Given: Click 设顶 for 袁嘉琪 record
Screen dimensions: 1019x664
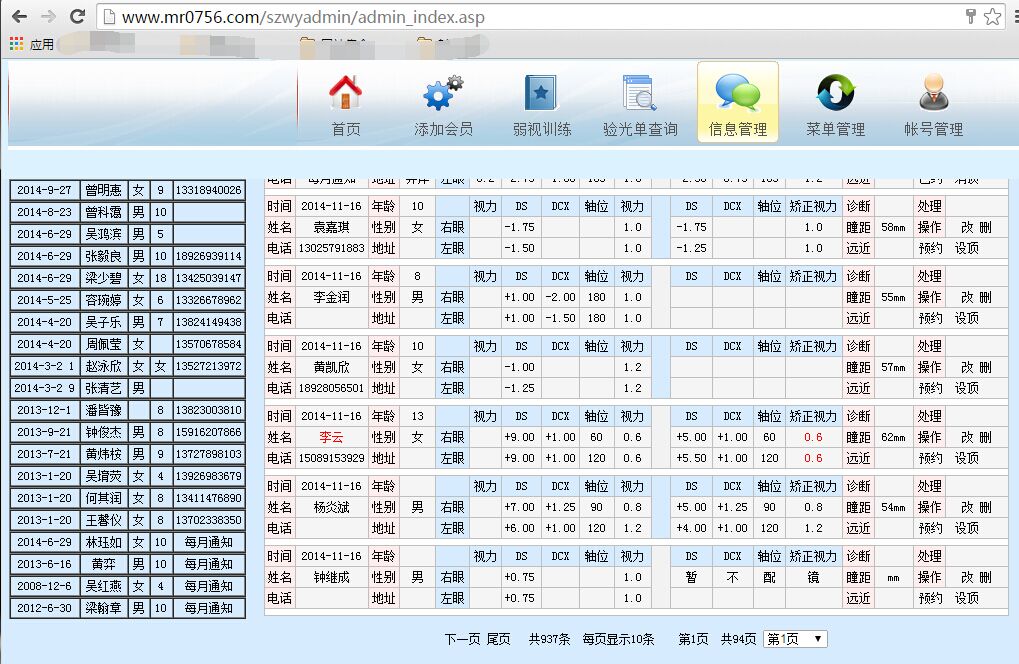Looking at the screenshot, I should tap(966, 248).
